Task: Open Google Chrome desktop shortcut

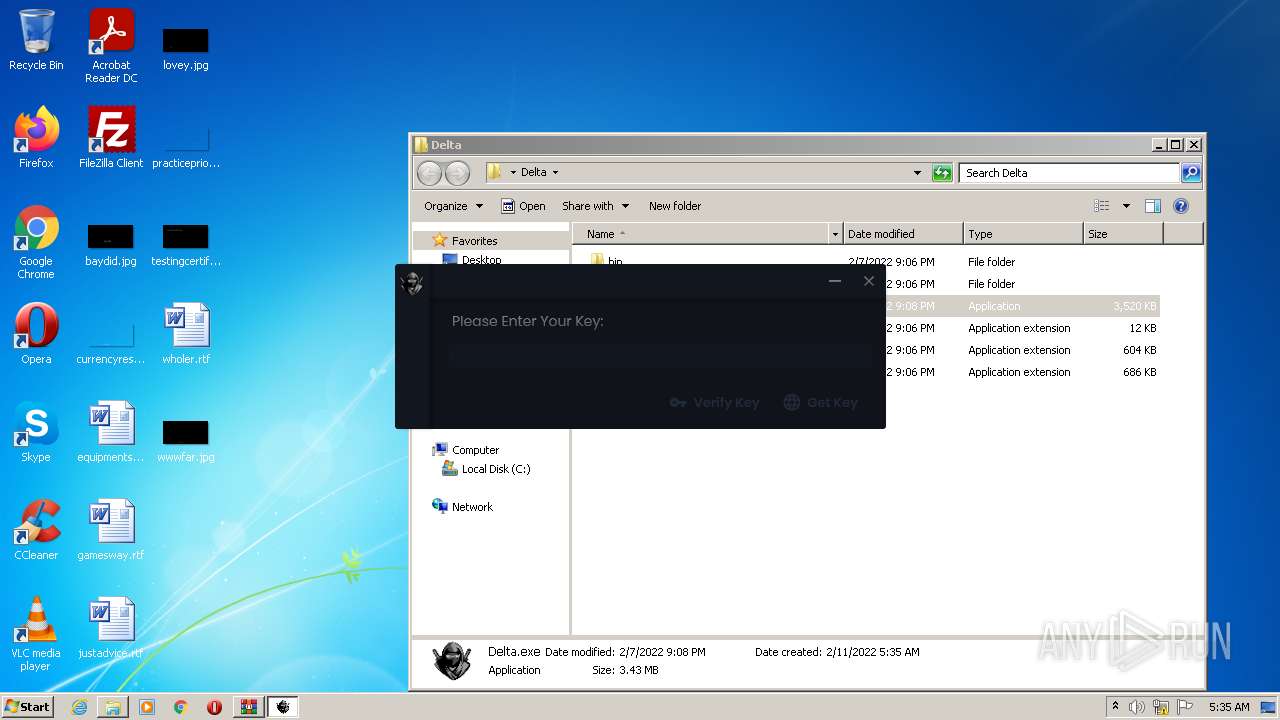Action: pos(36,242)
